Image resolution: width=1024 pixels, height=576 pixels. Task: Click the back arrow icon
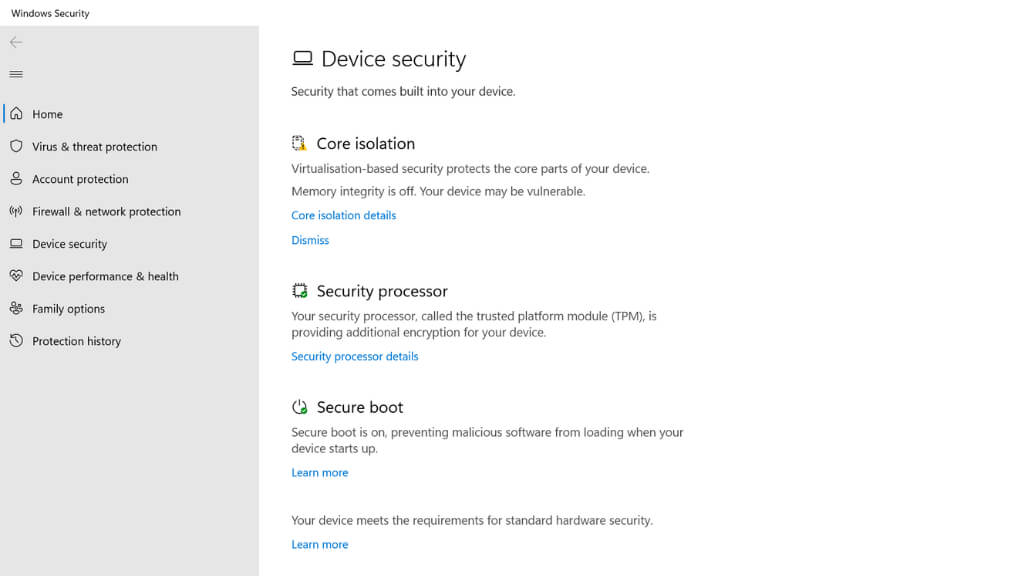[x=16, y=42]
